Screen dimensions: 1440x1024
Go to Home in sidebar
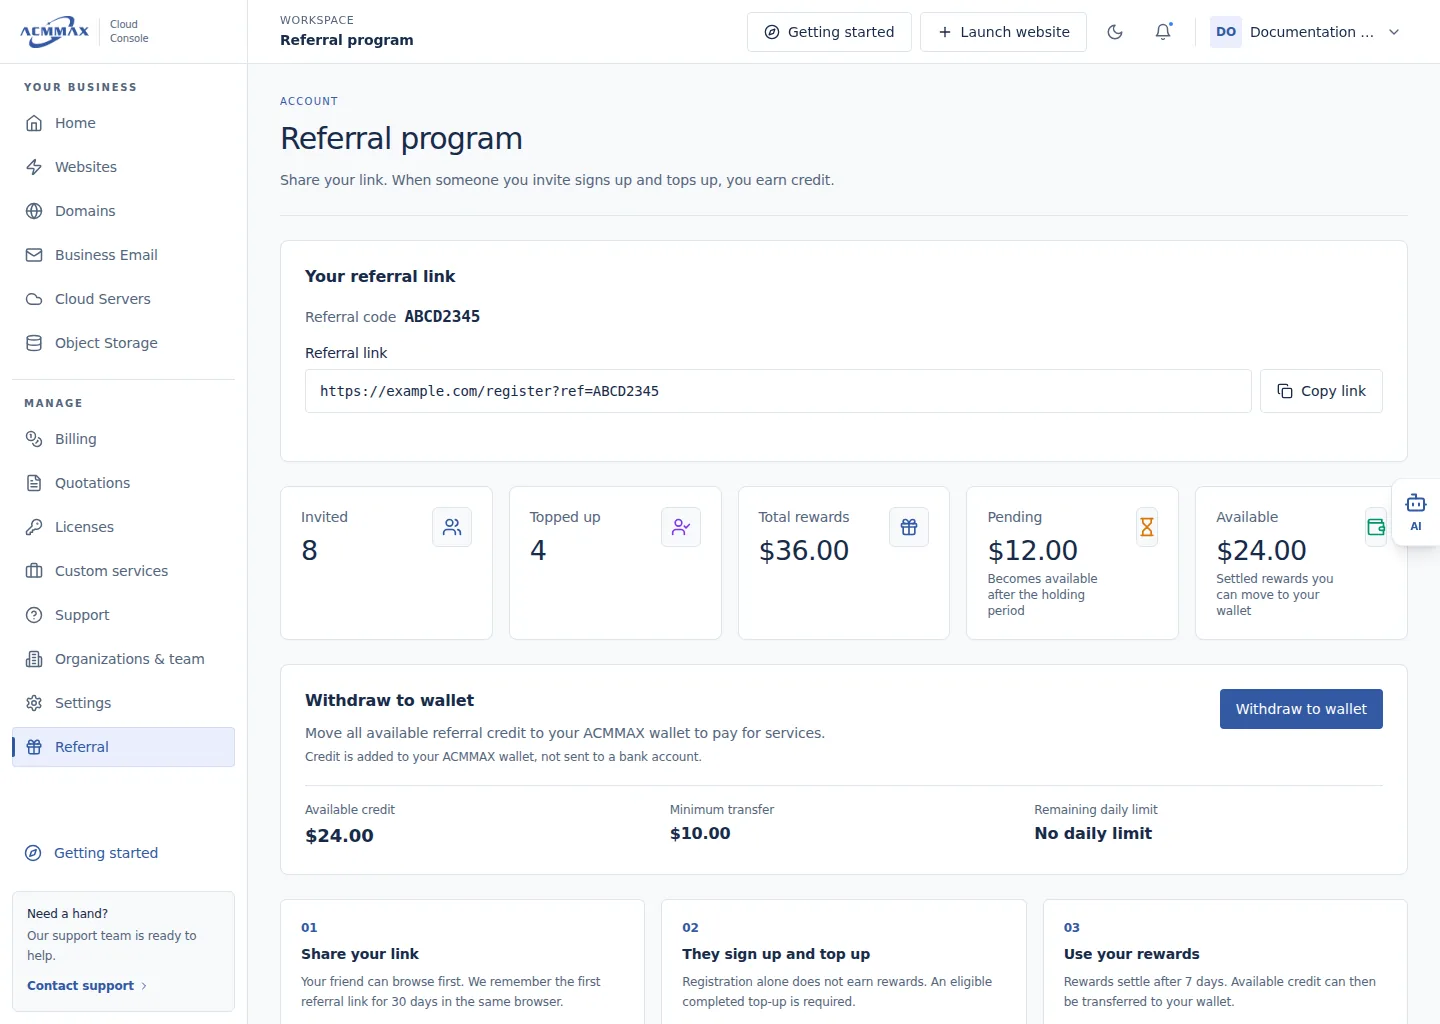pyautogui.click(x=123, y=123)
